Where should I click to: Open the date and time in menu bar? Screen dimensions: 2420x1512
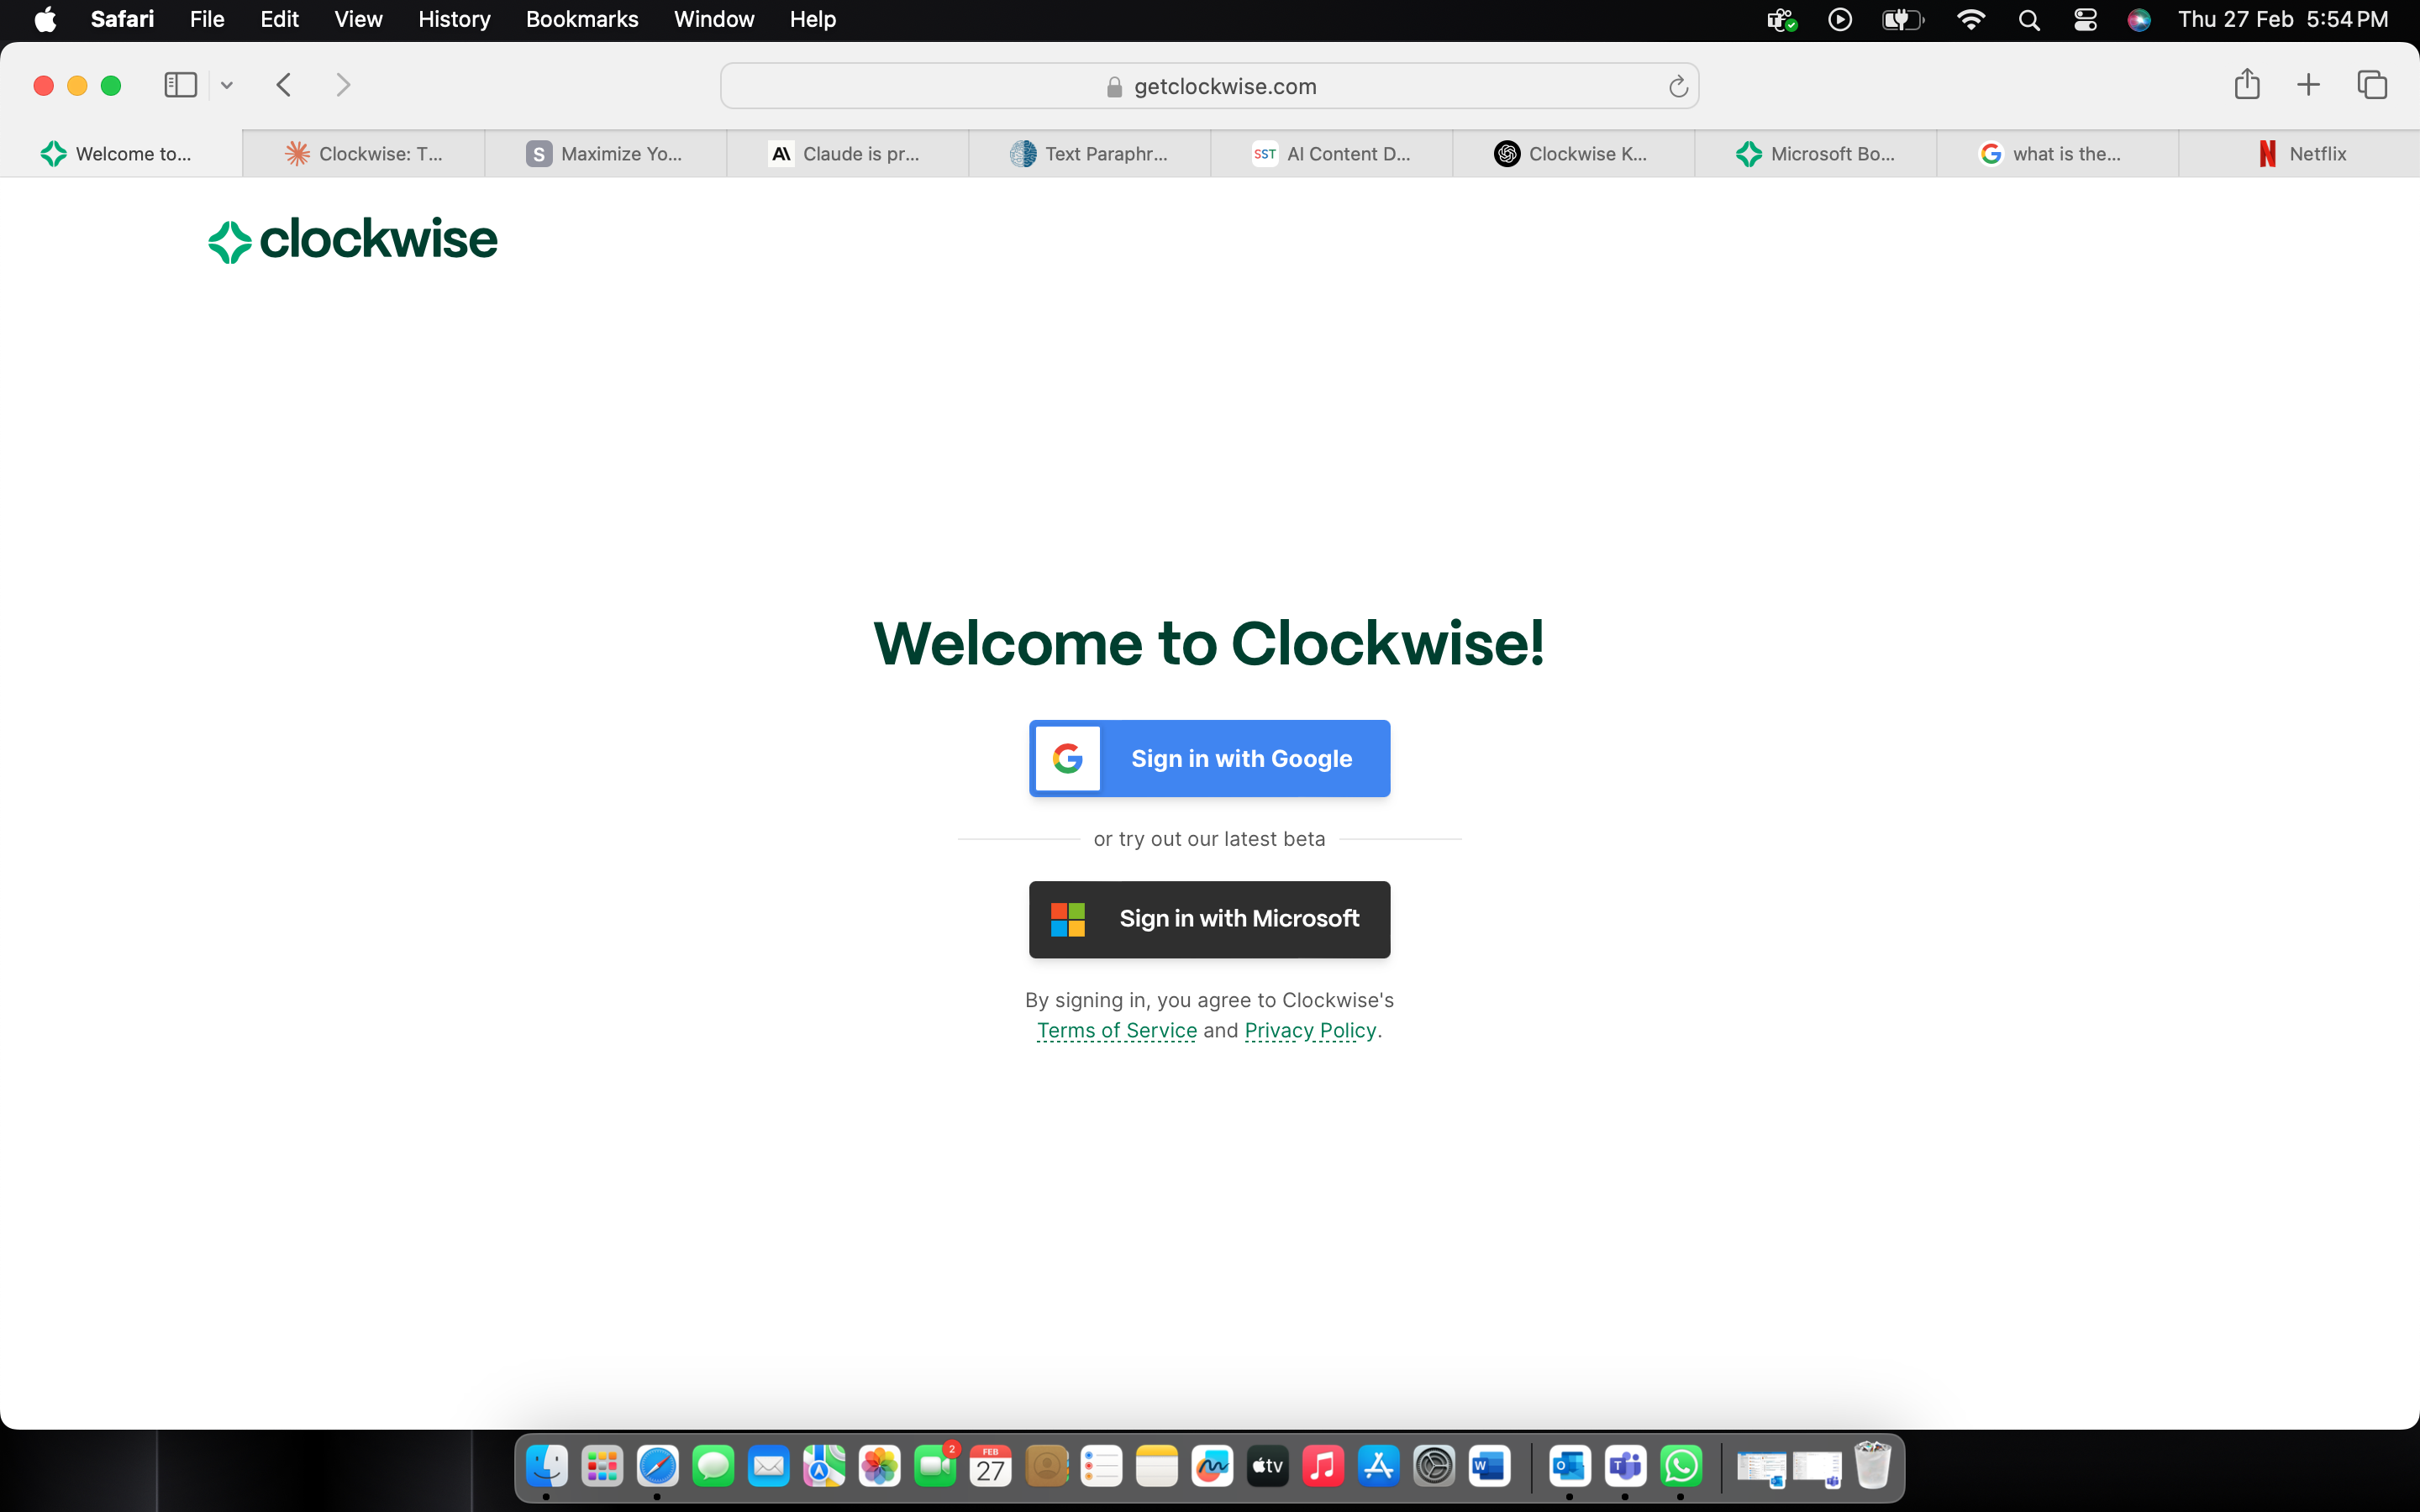2283,20
